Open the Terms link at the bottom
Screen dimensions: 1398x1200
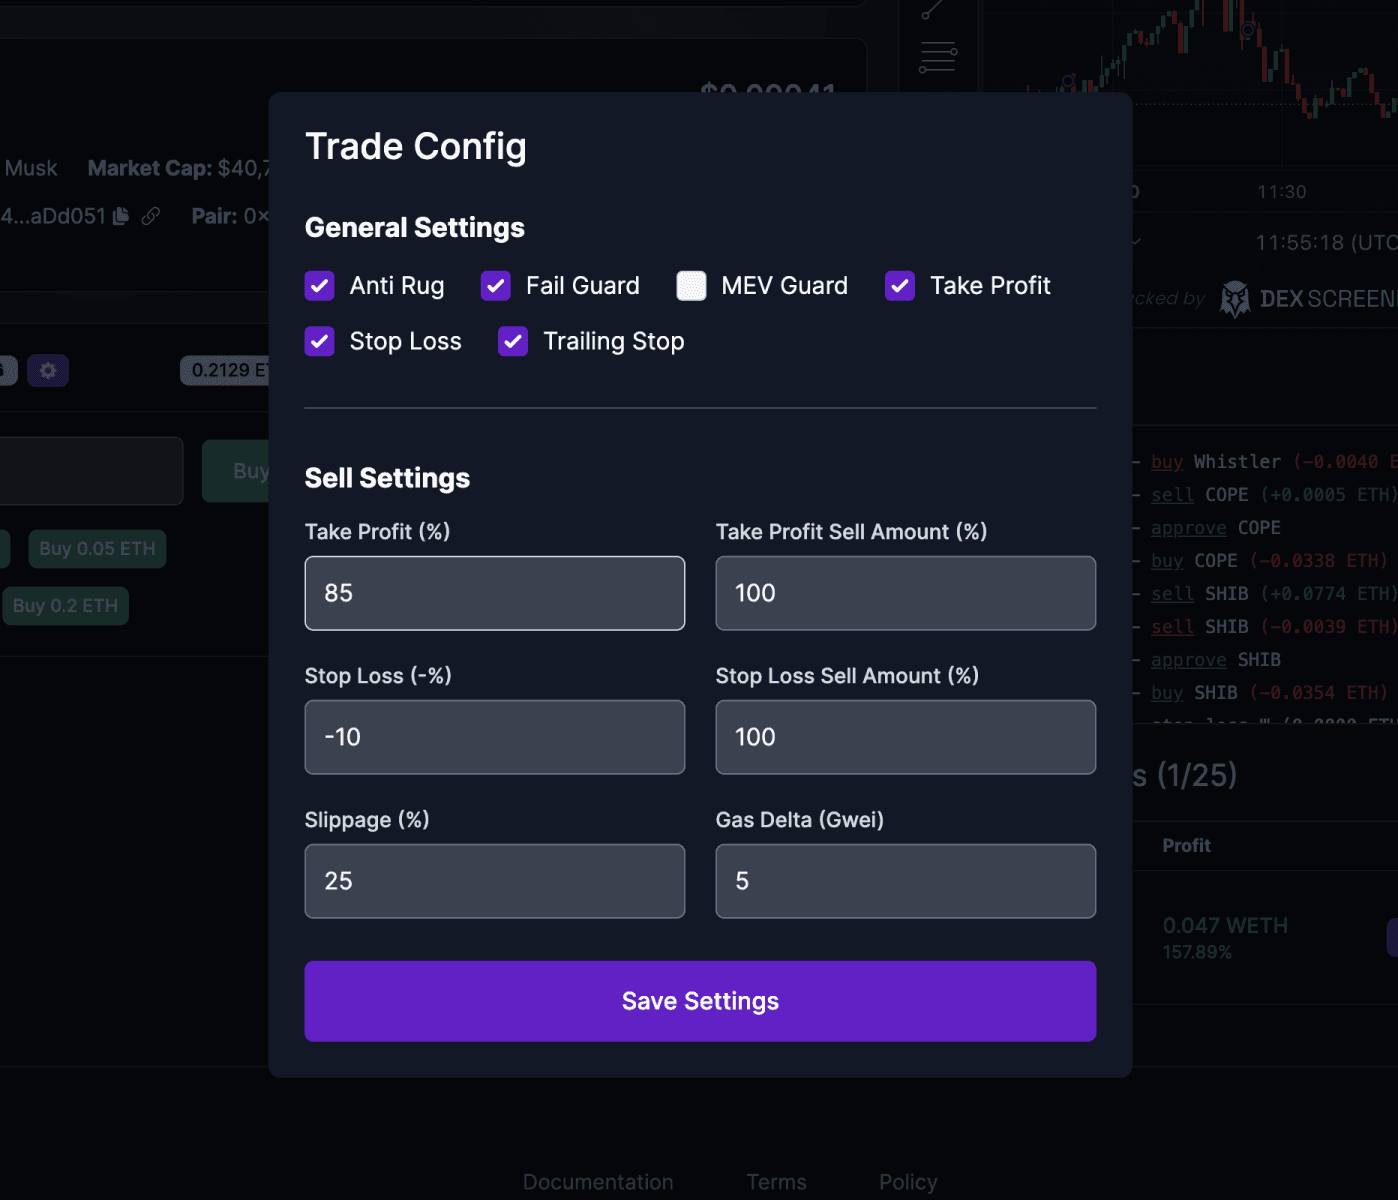(x=776, y=1181)
